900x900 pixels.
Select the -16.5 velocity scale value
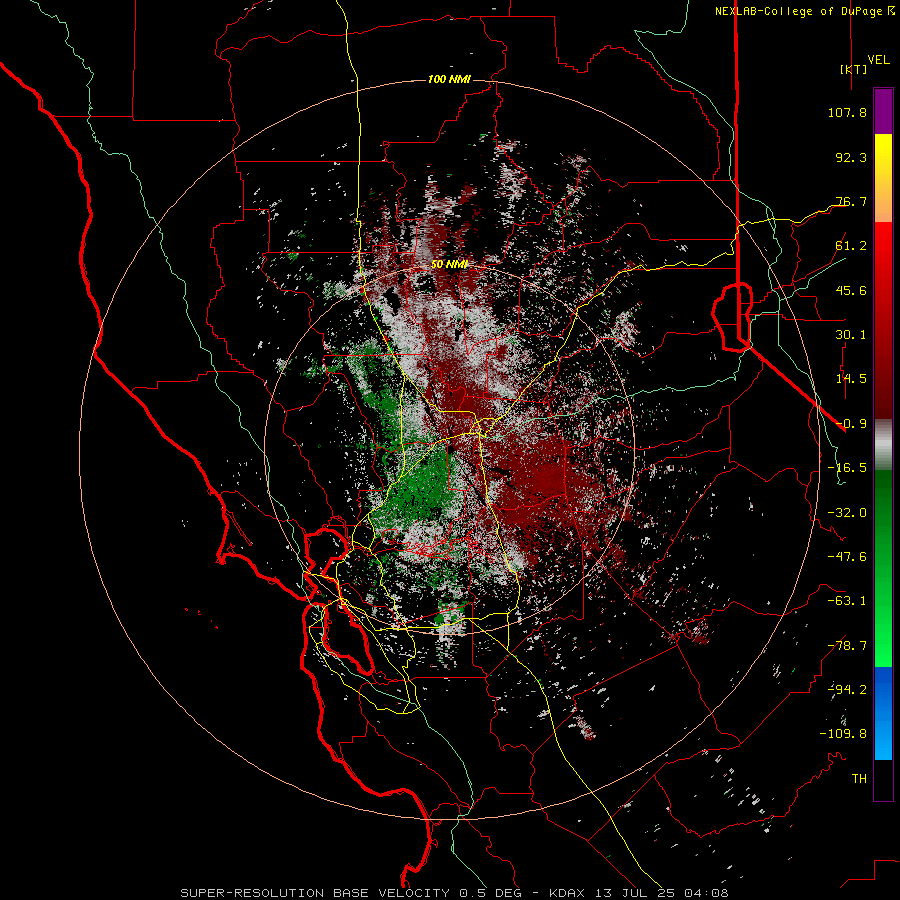847,468
